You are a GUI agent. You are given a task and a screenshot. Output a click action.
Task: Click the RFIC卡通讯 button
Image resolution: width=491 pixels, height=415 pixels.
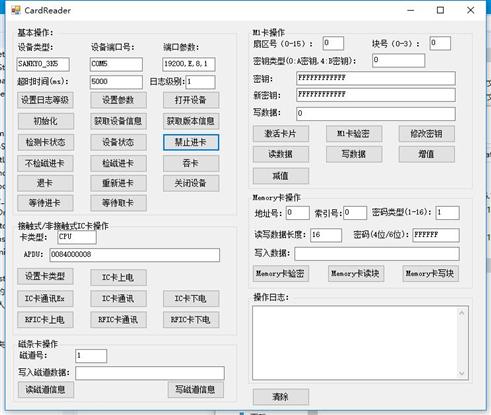click(118, 320)
